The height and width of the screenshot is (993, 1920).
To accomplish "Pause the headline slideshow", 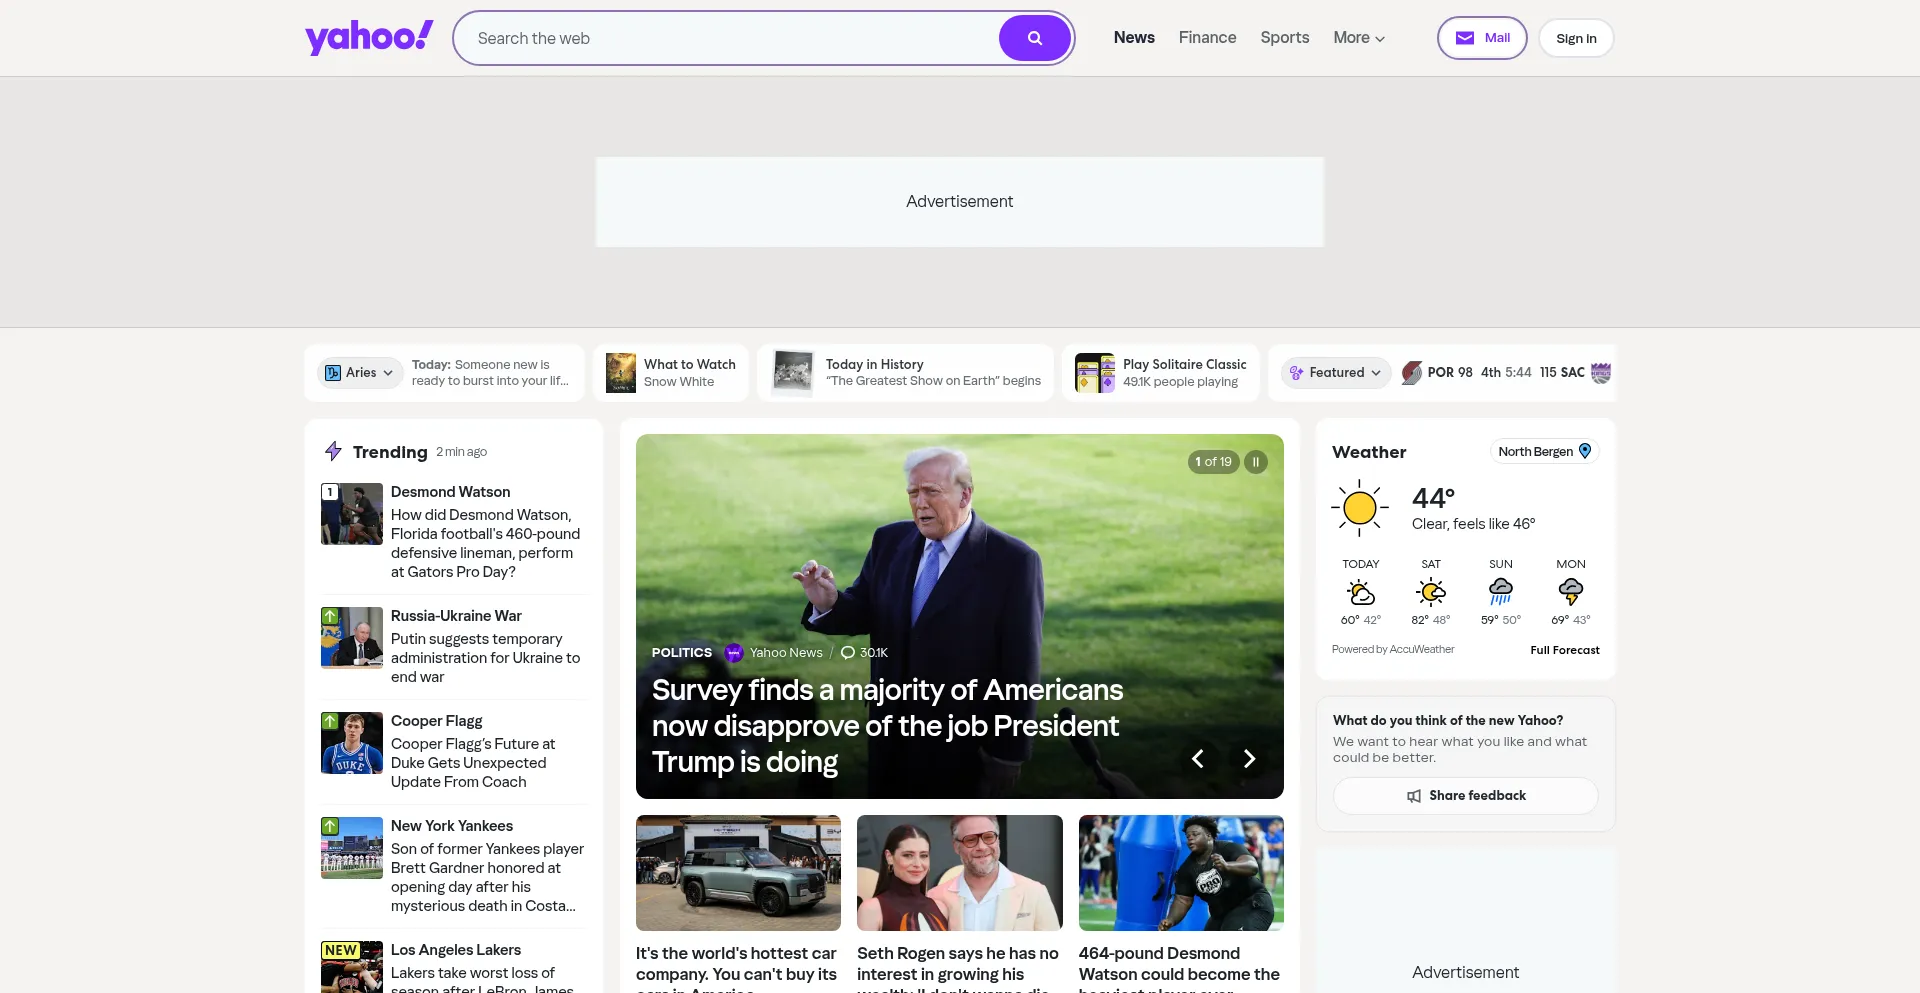I will click(1256, 462).
